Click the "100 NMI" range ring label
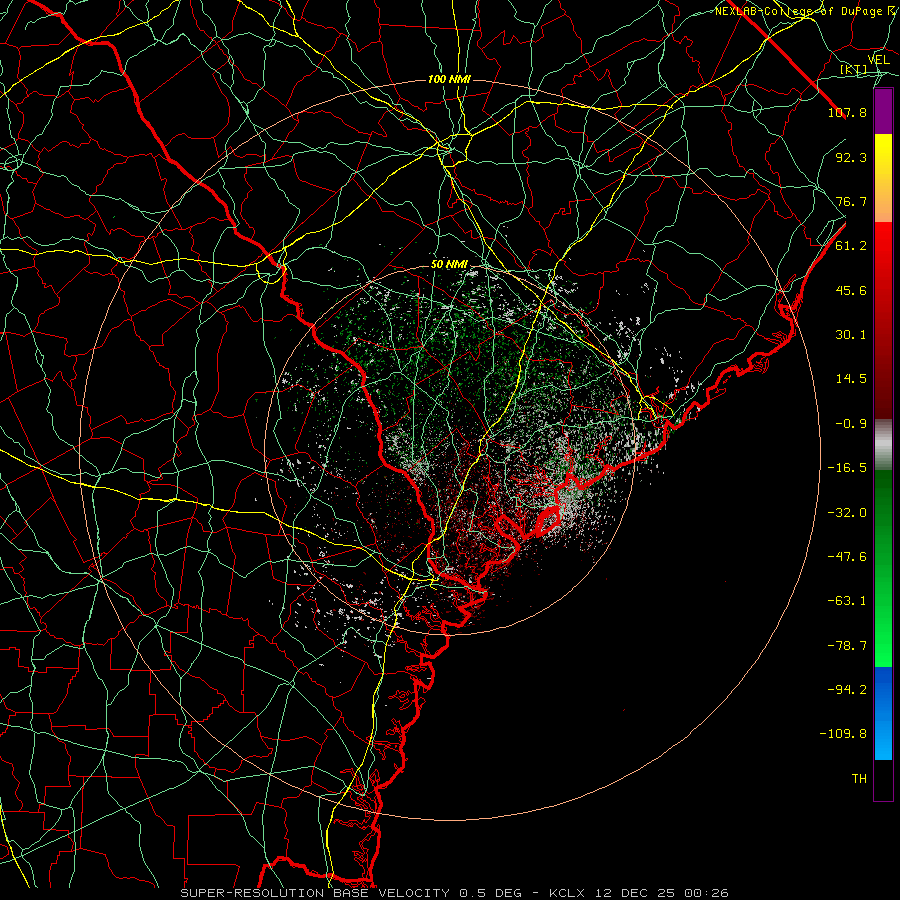The width and height of the screenshot is (900, 900). [x=449, y=79]
